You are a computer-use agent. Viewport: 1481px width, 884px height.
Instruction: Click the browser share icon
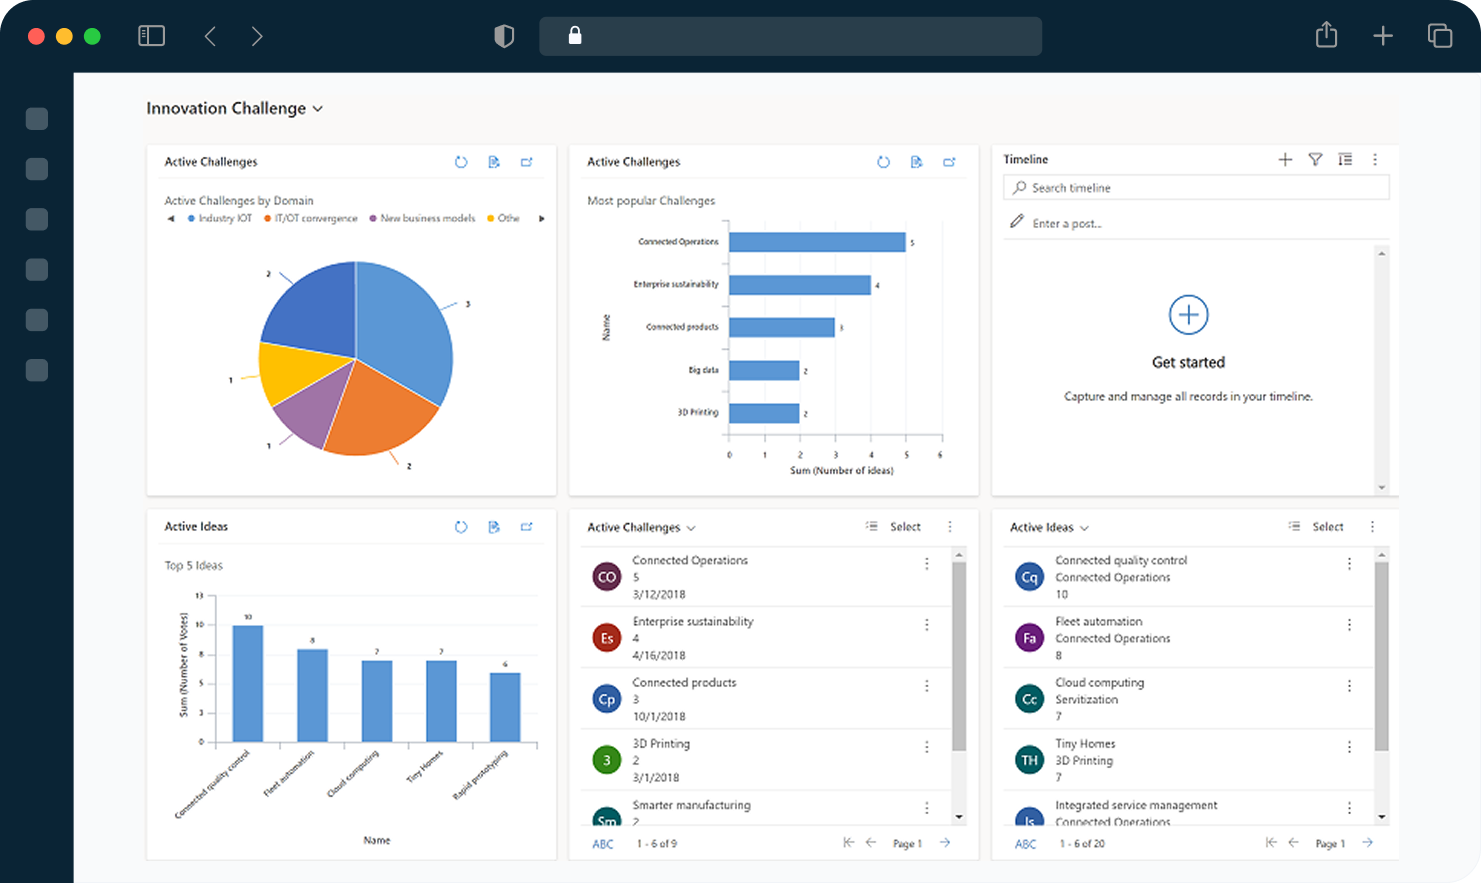point(1326,36)
